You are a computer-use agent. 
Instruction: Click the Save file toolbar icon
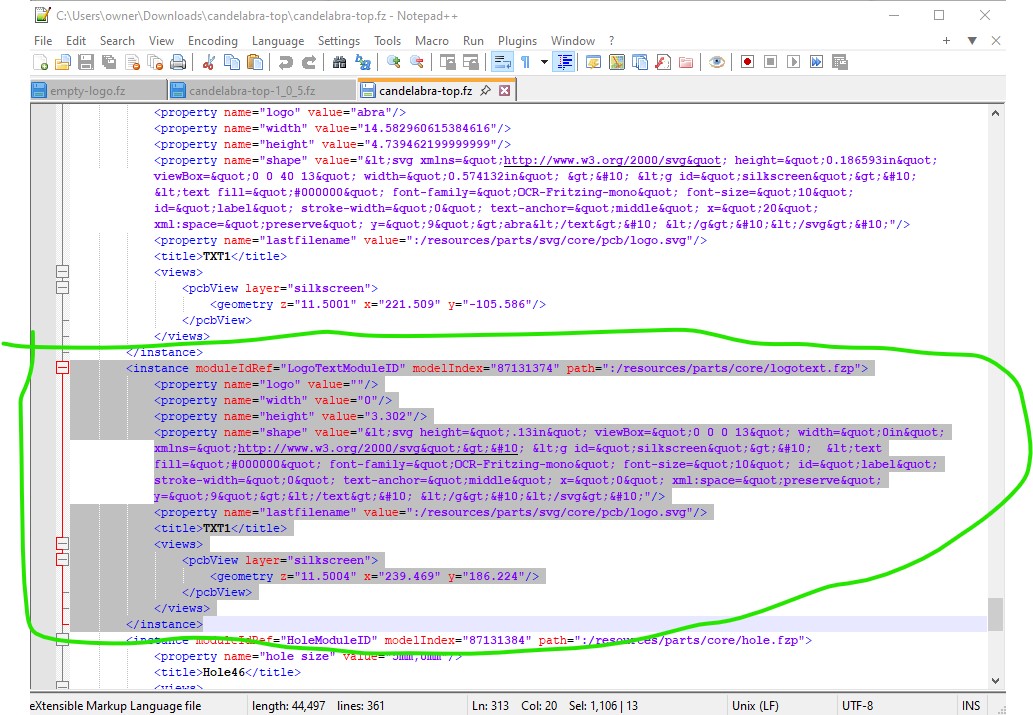pos(86,62)
